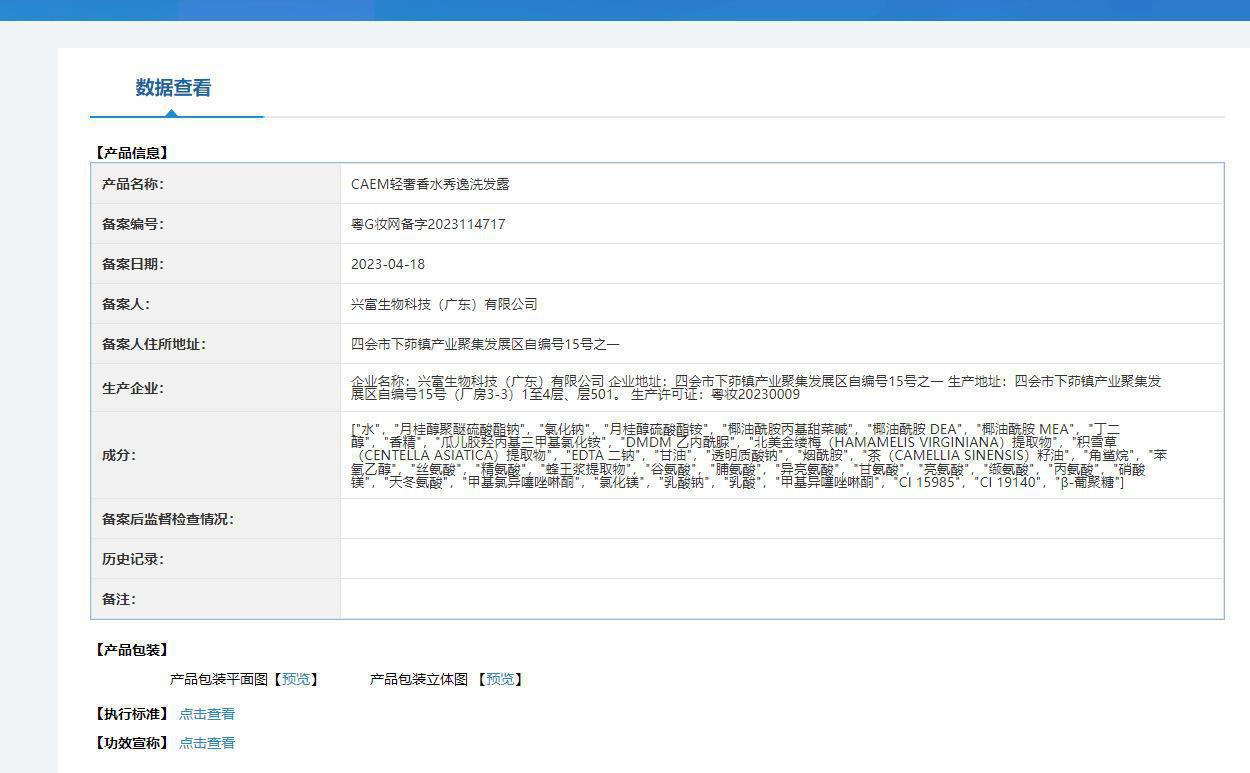Click registrant 兴富生物科技（广东）有限公司
1250x773 pixels.
tap(444, 304)
